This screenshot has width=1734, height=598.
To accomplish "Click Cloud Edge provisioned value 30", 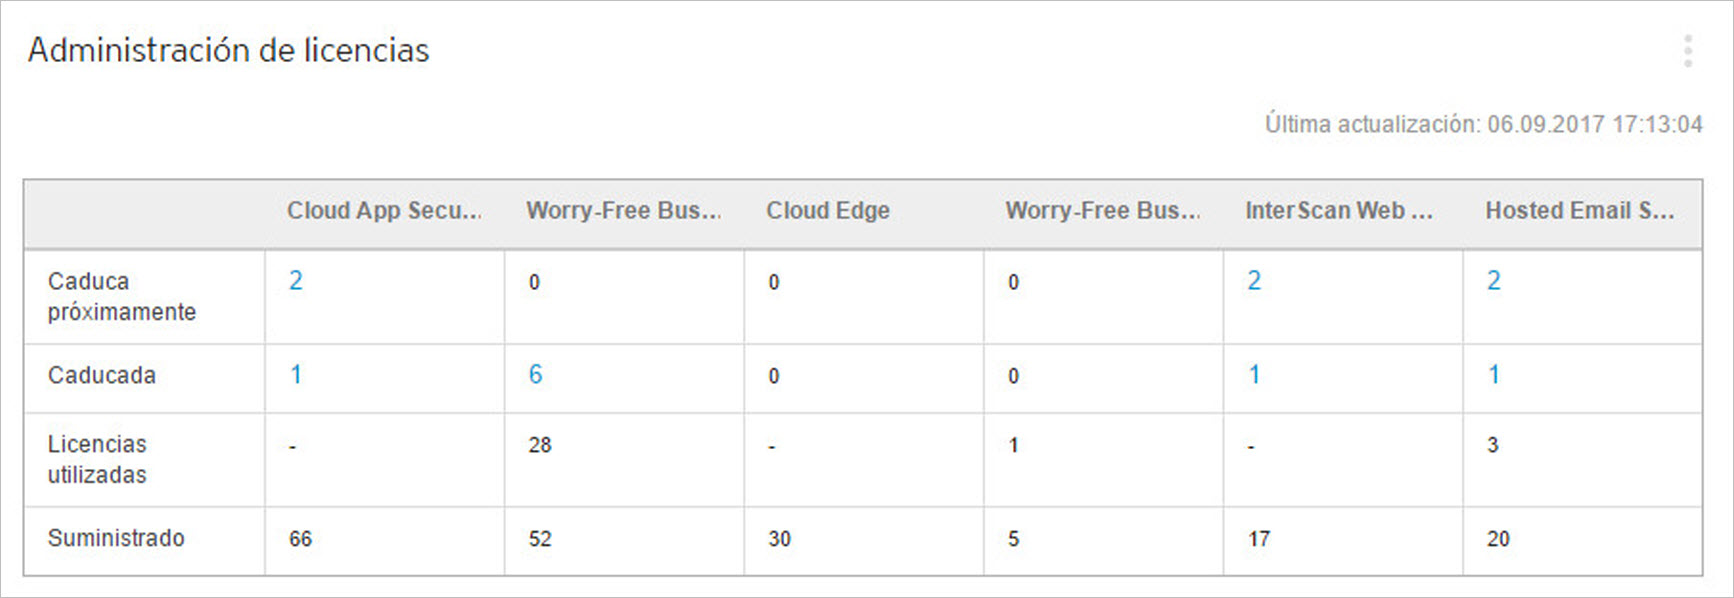I will pyautogui.click(x=780, y=540).
